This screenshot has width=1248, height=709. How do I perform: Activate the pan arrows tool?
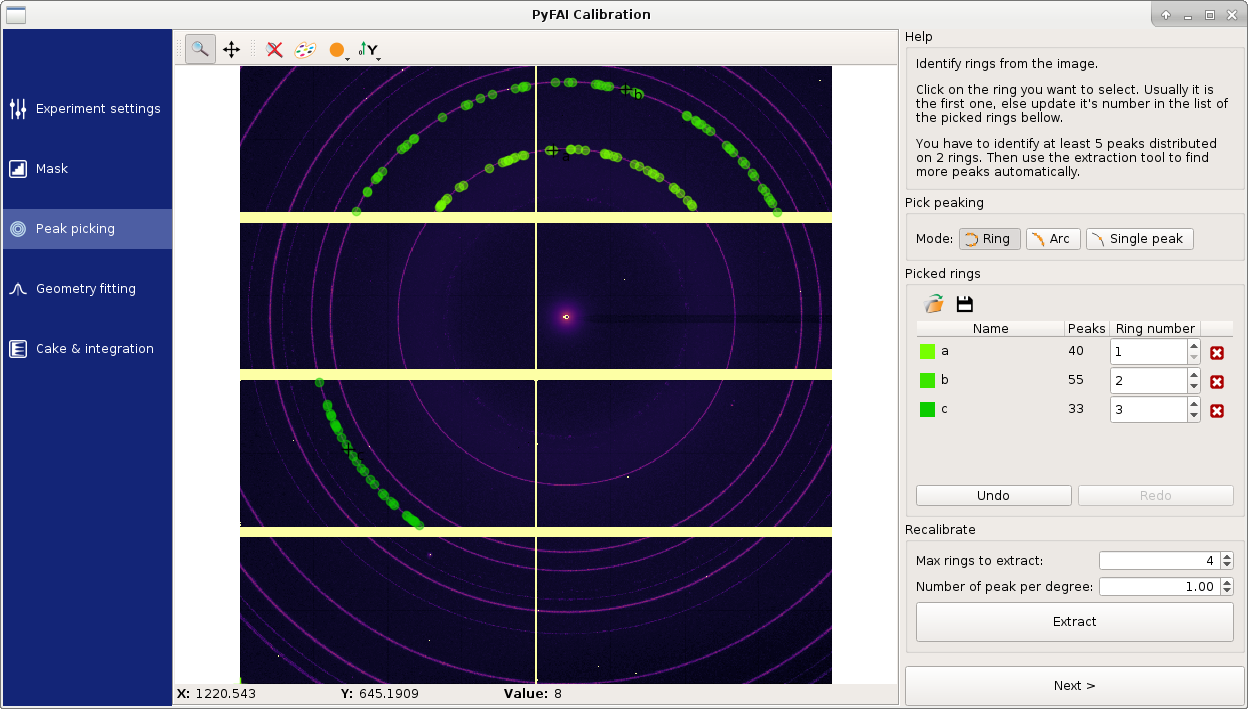(x=231, y=49)
